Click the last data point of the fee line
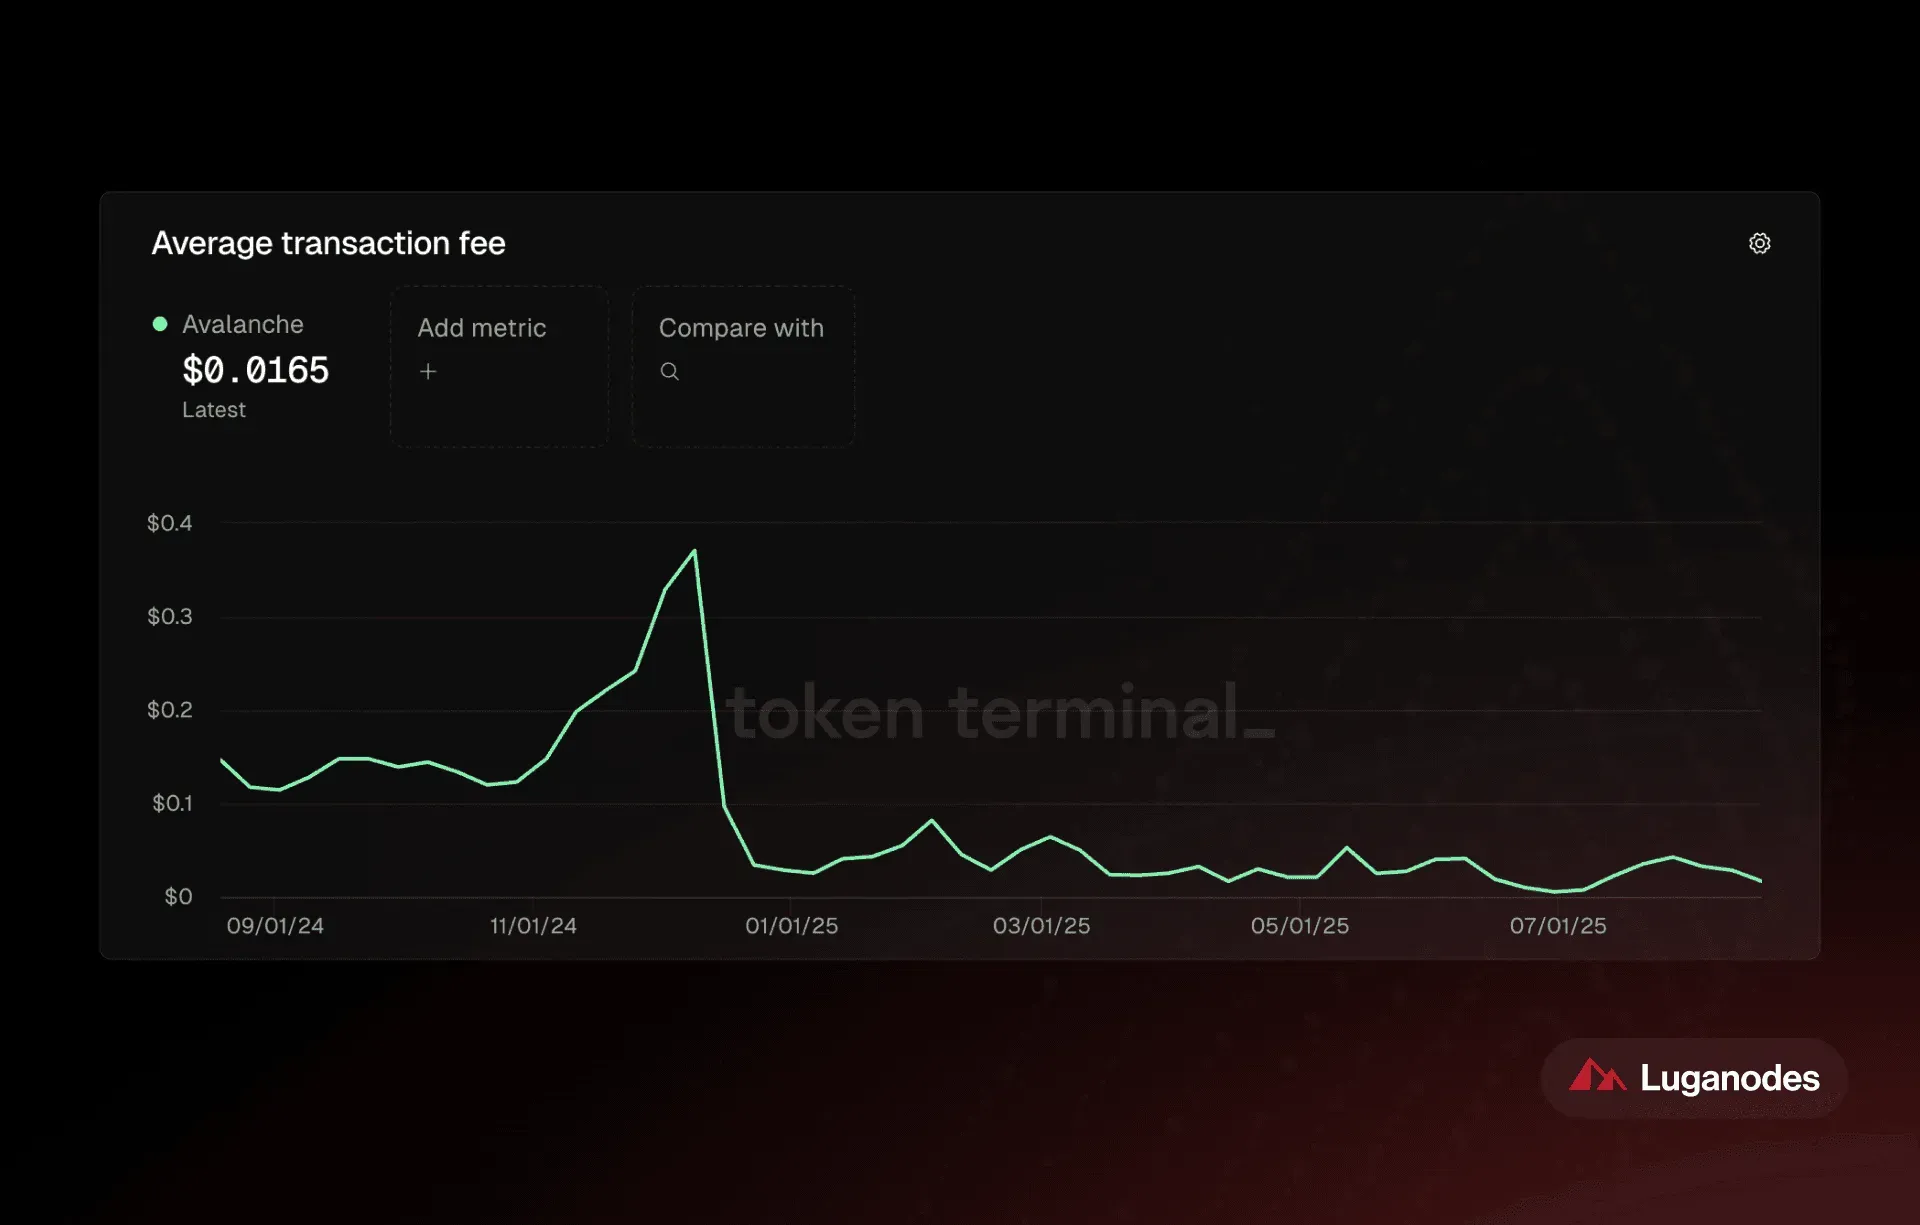 click(1760, 881)
